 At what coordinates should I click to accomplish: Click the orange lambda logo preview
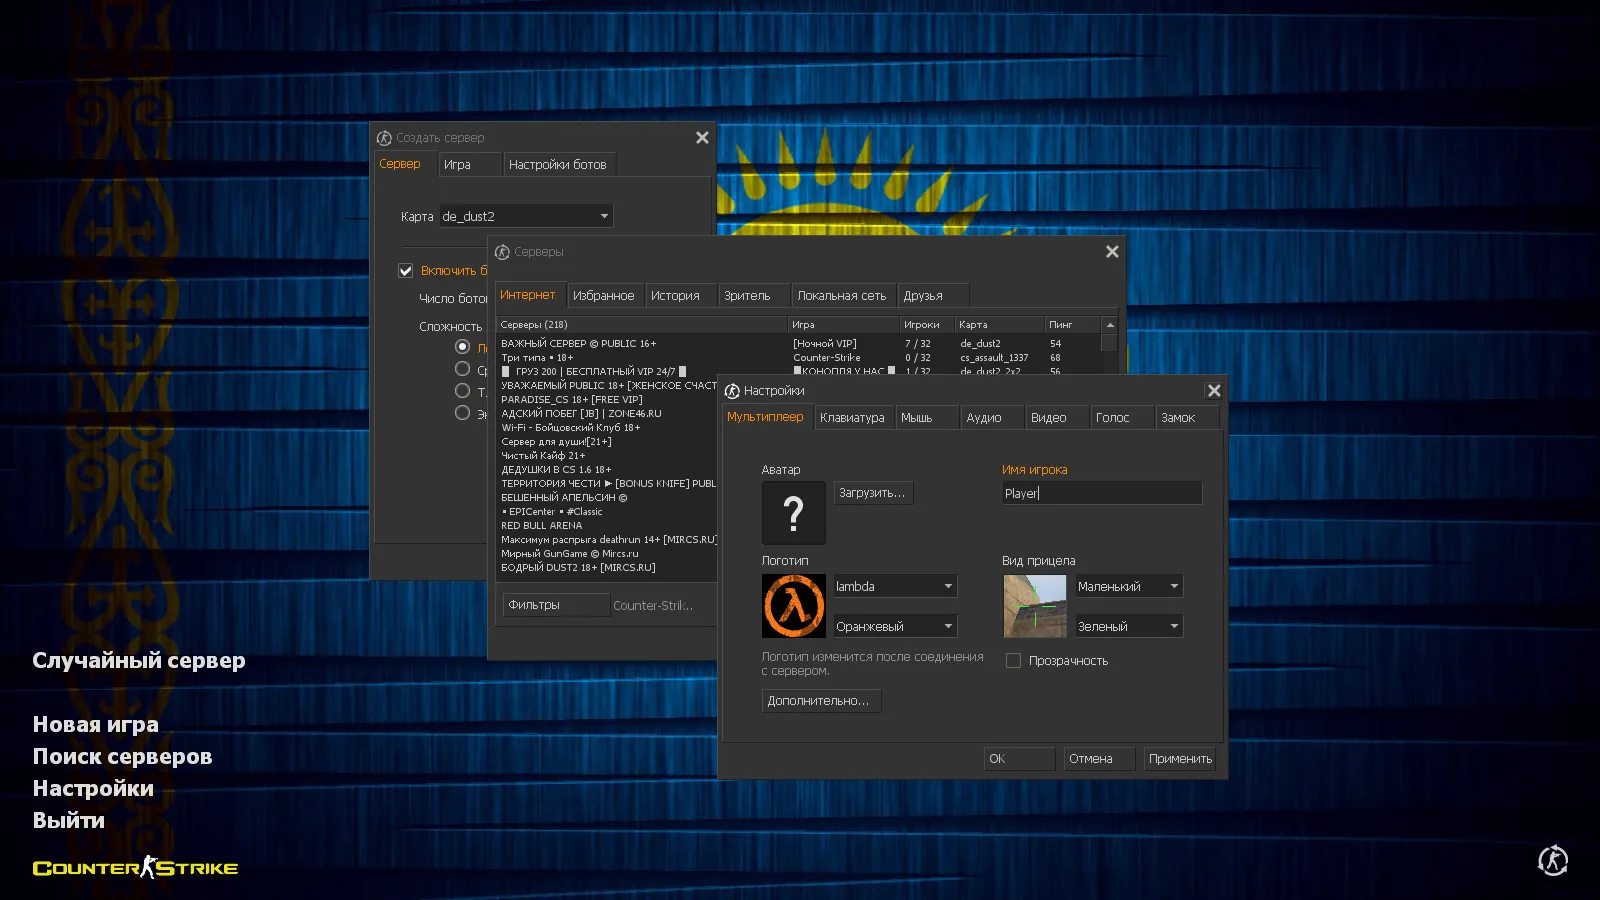pyautogui.click(x=793, y=606)
